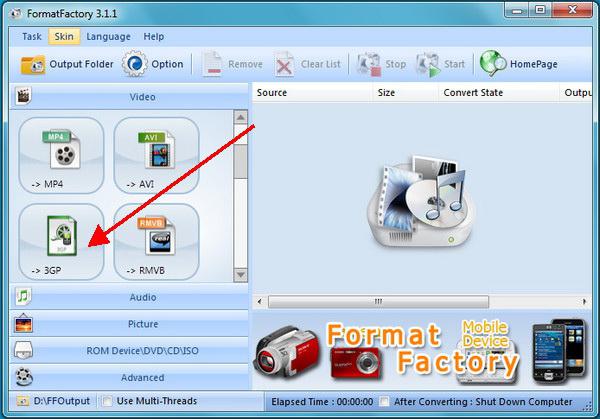Open the Task menu
The image size is (600, 419).
[32, 36]
